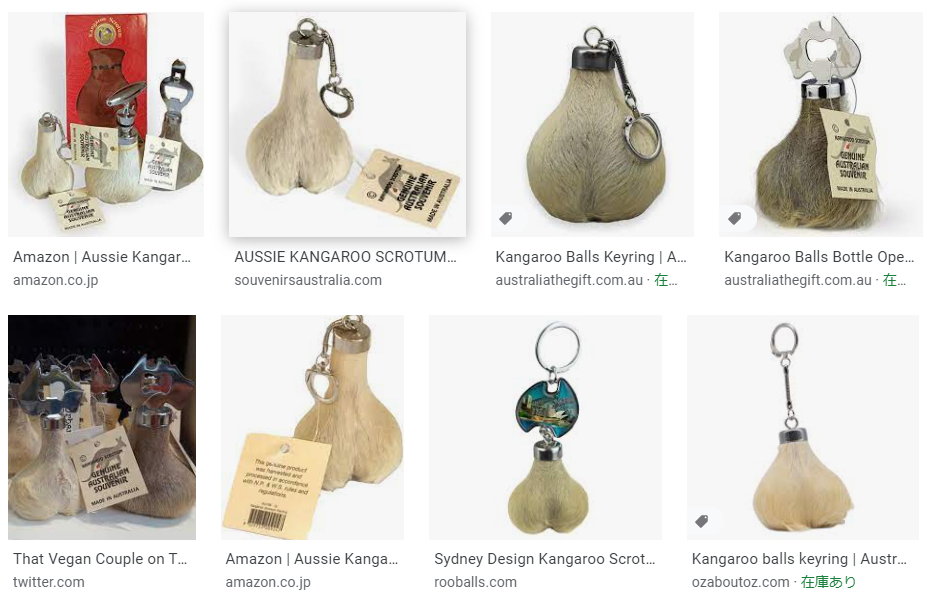Click the 'AUSSIE KANGAROO SCROTUM...' title link
Viewport: 936px width, 607px height.
[345, 257]
